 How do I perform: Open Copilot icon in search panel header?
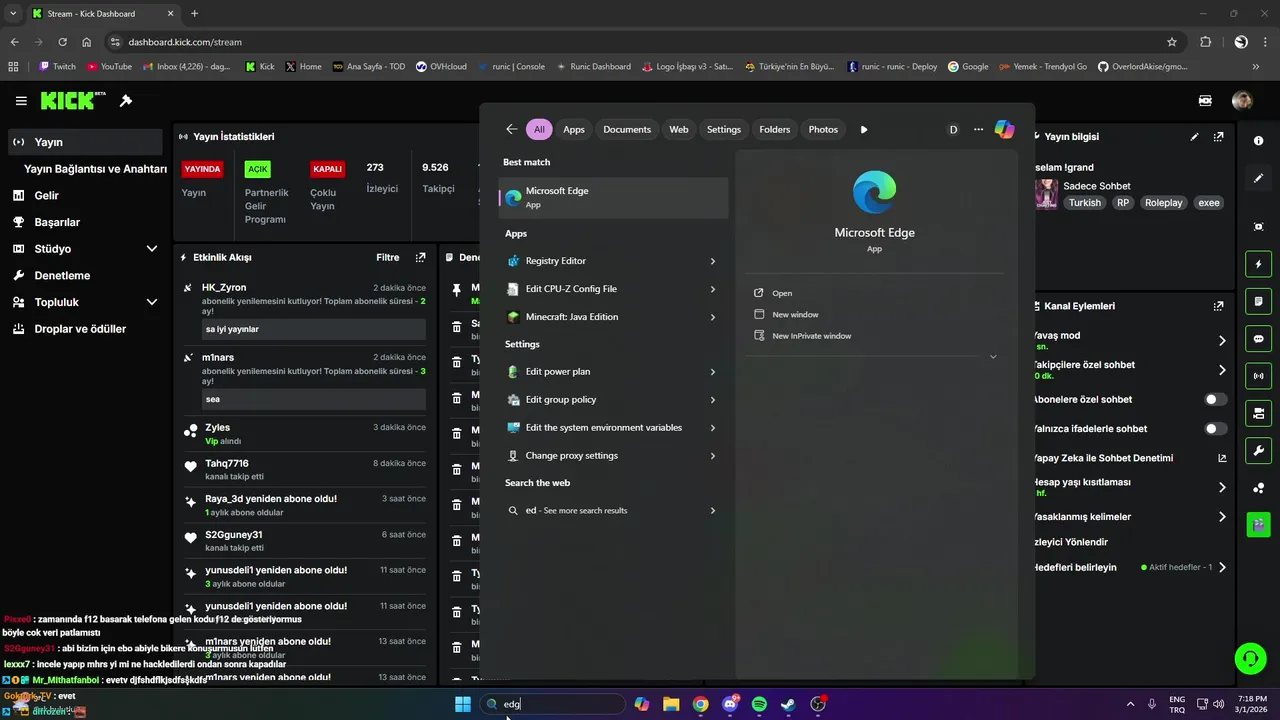pos(1004,129)
